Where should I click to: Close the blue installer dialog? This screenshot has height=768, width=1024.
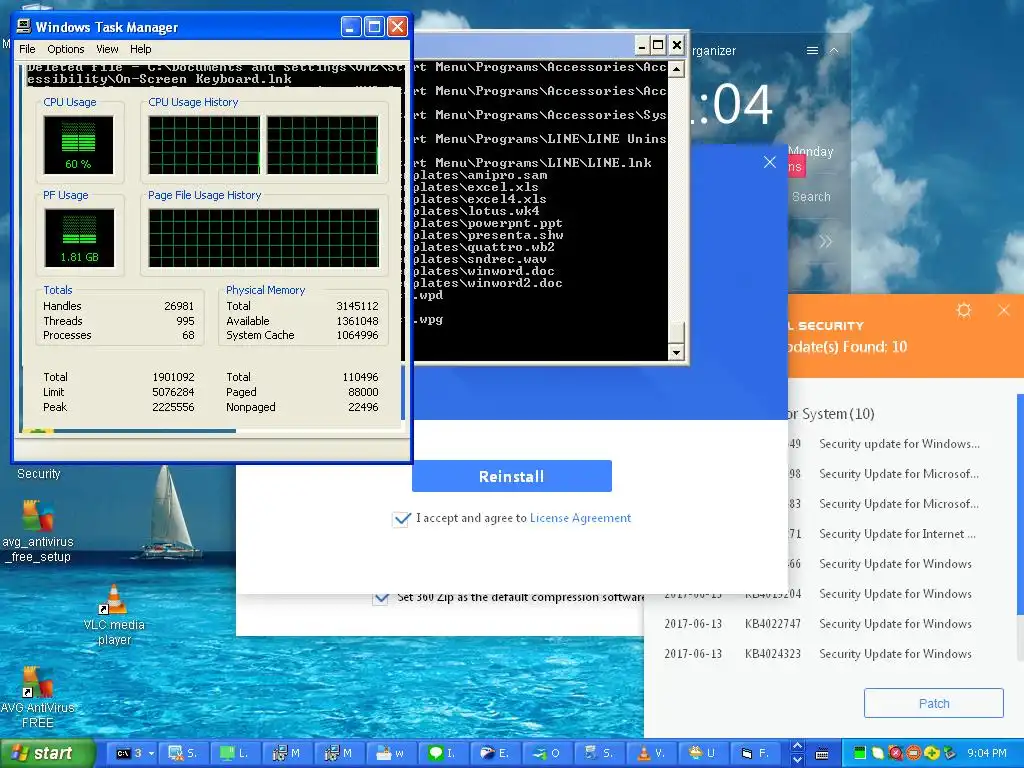pos(770,162)
